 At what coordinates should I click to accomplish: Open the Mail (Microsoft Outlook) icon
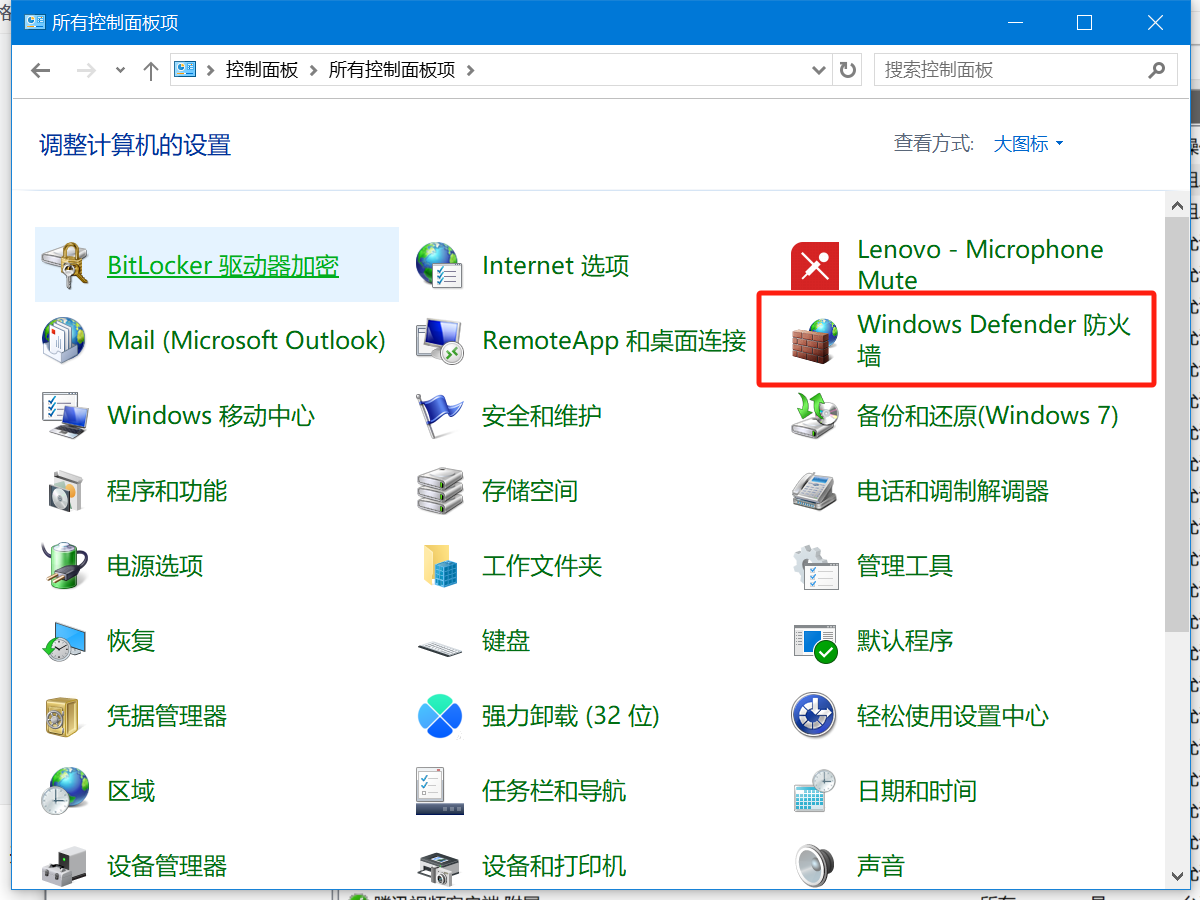[65, 340]
